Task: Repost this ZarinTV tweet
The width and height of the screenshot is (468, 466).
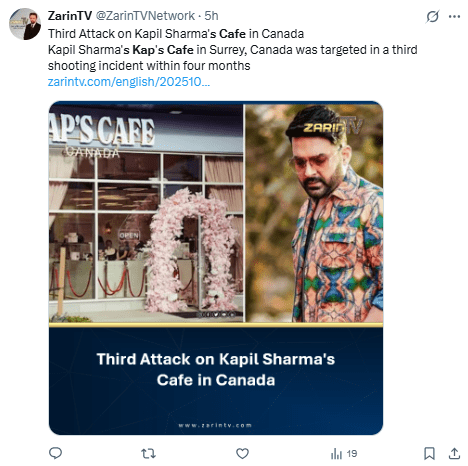Action: pos(148,453)
